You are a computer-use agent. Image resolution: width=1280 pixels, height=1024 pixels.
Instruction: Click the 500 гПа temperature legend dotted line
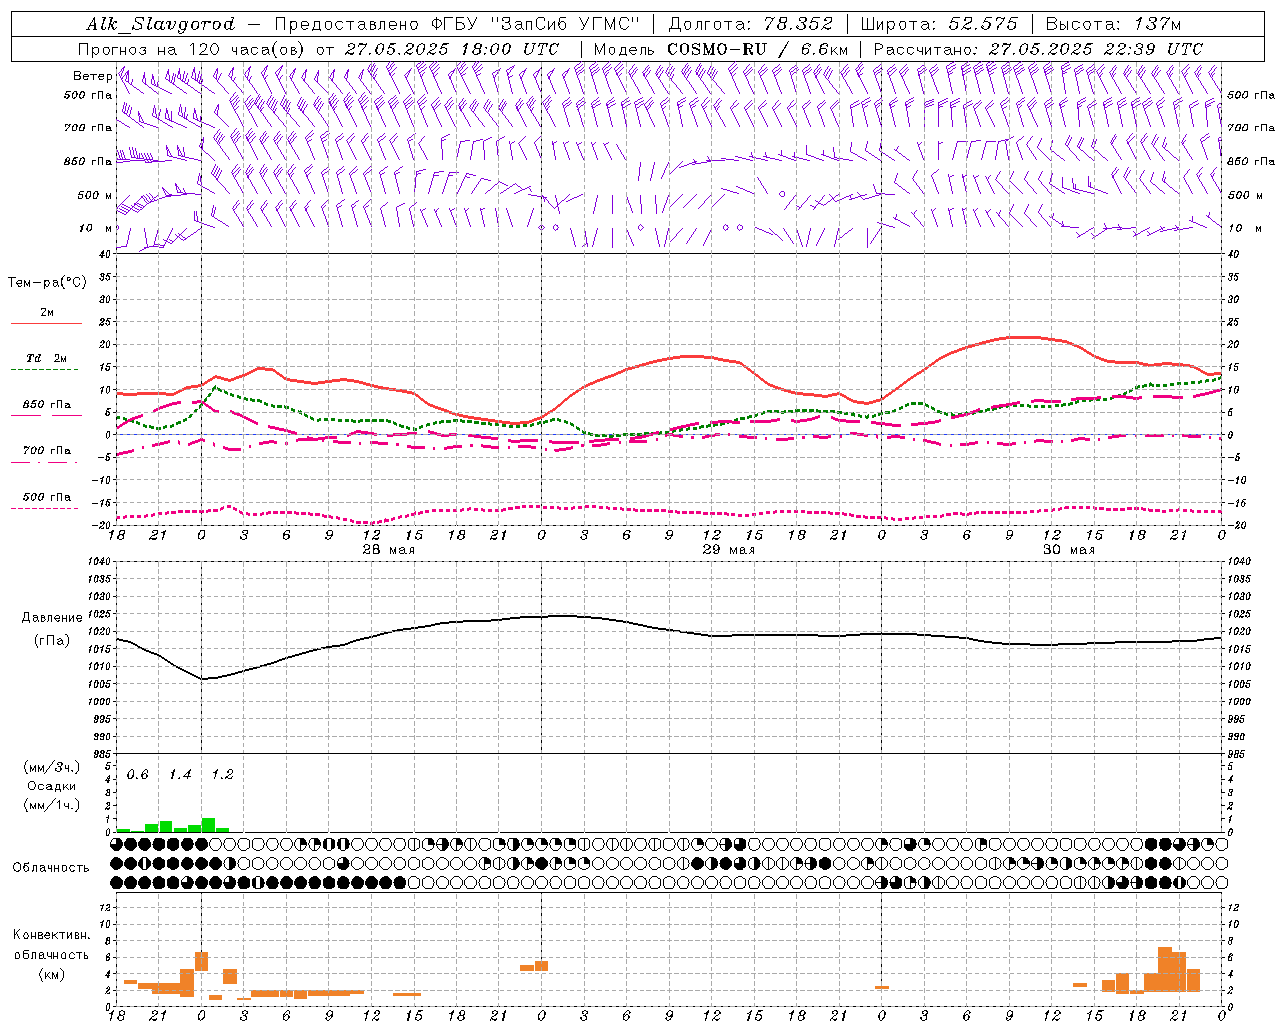point(44,509)
